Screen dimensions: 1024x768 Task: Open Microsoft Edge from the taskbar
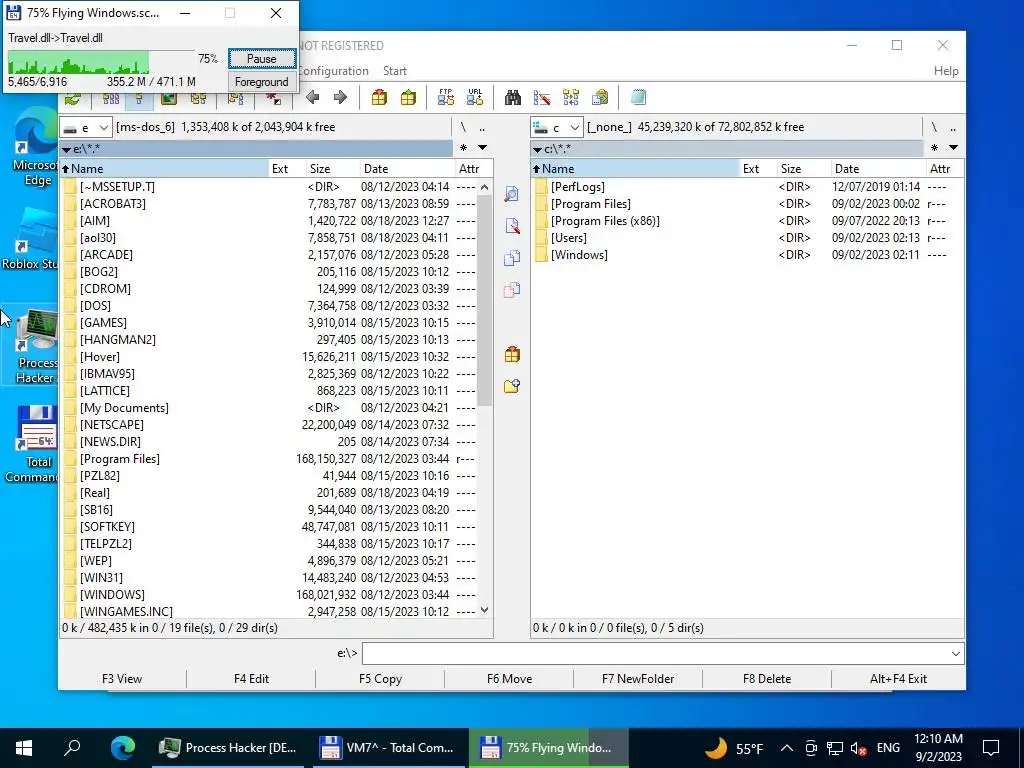(x=122, y=748)
